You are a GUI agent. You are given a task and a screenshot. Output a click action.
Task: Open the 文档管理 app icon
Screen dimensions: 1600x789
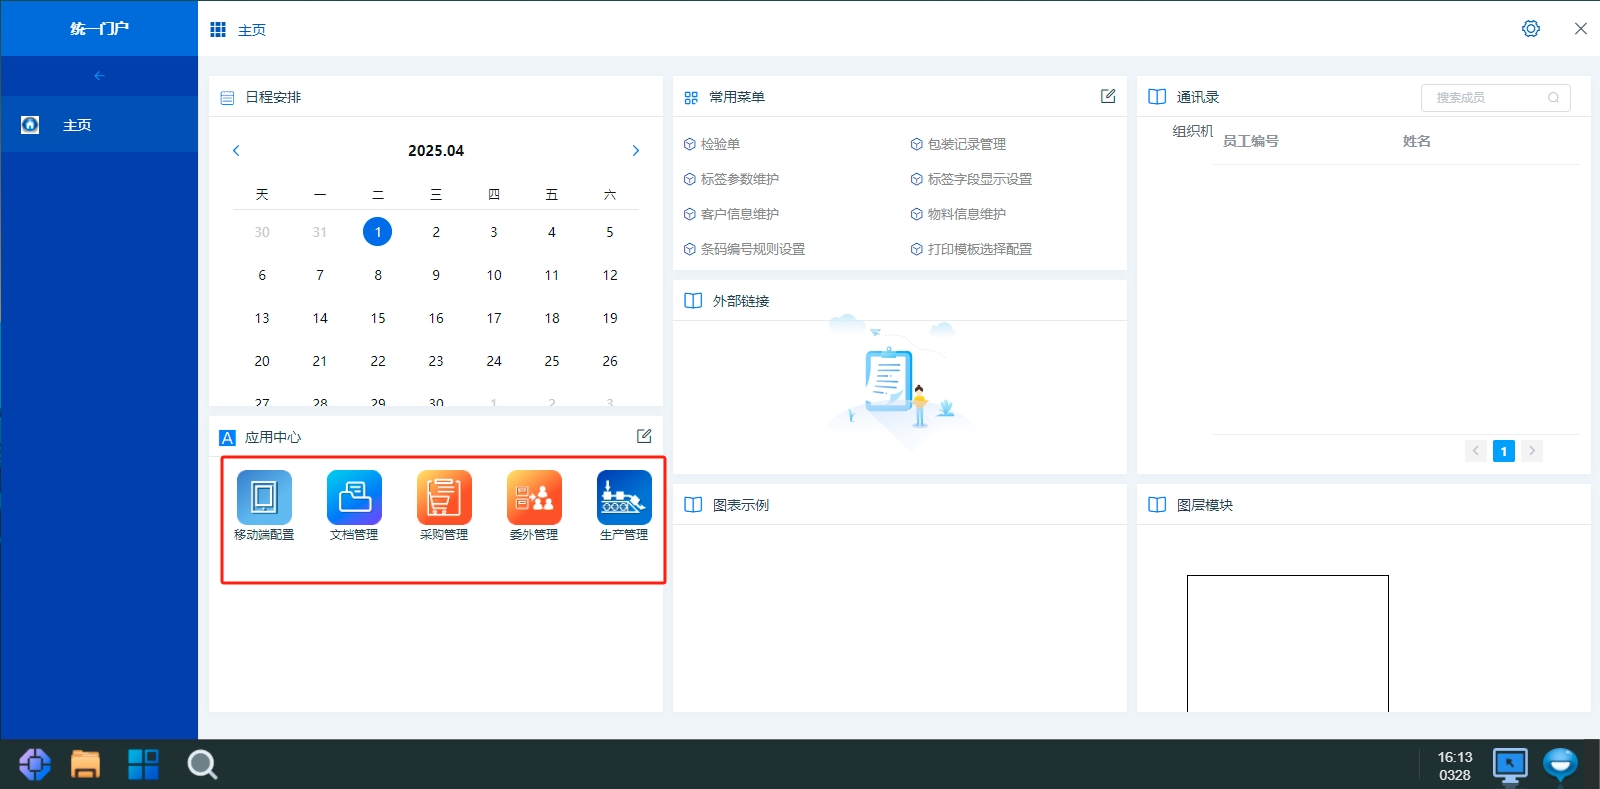354,497
